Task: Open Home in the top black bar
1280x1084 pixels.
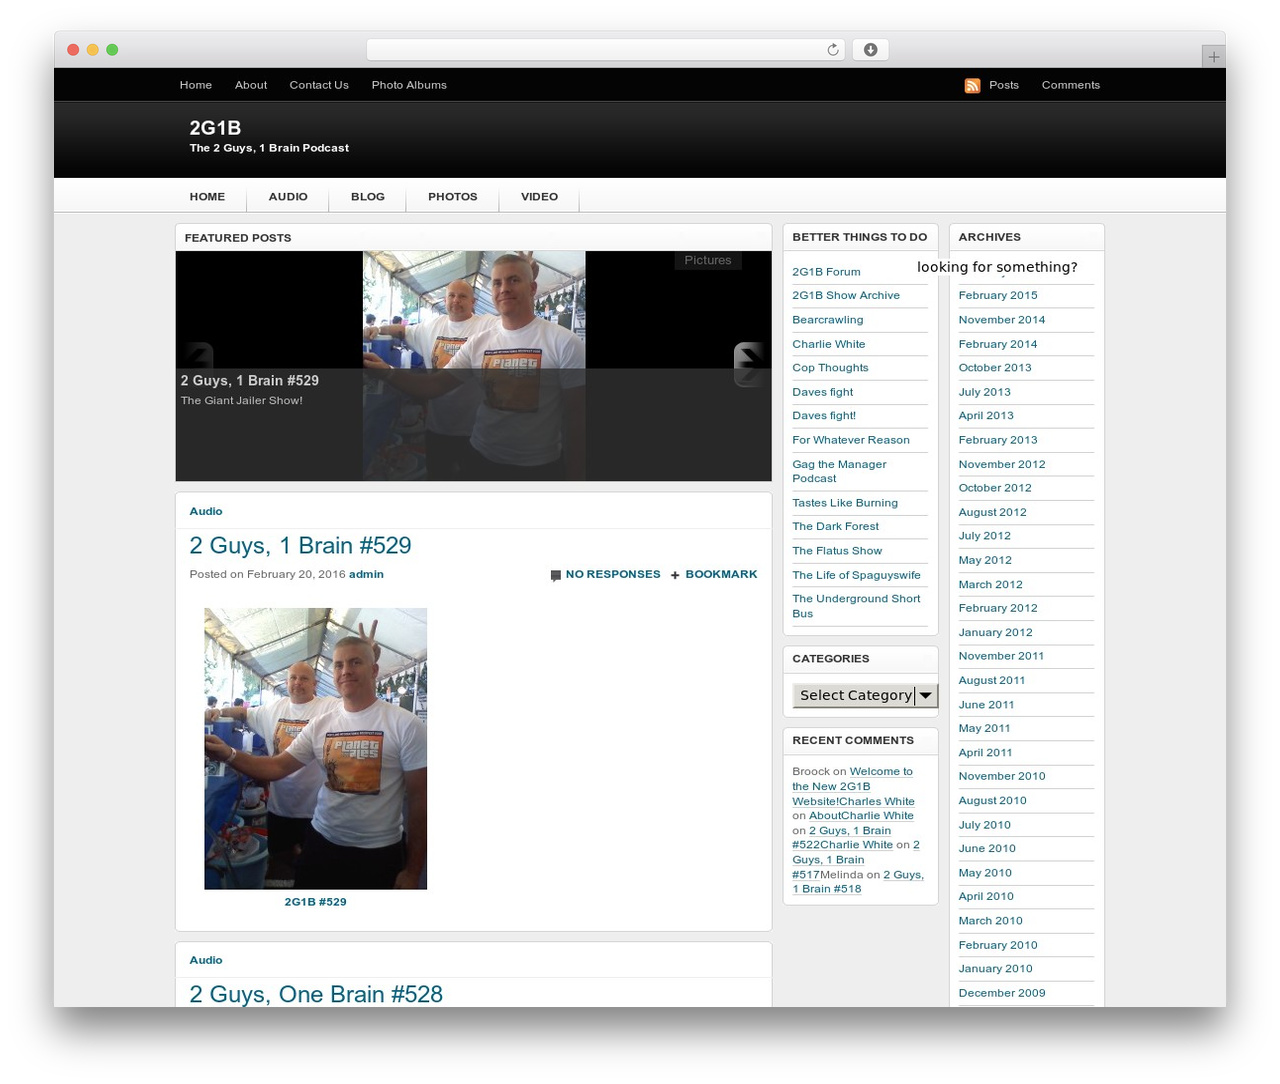Action: (x=196, y=85)
